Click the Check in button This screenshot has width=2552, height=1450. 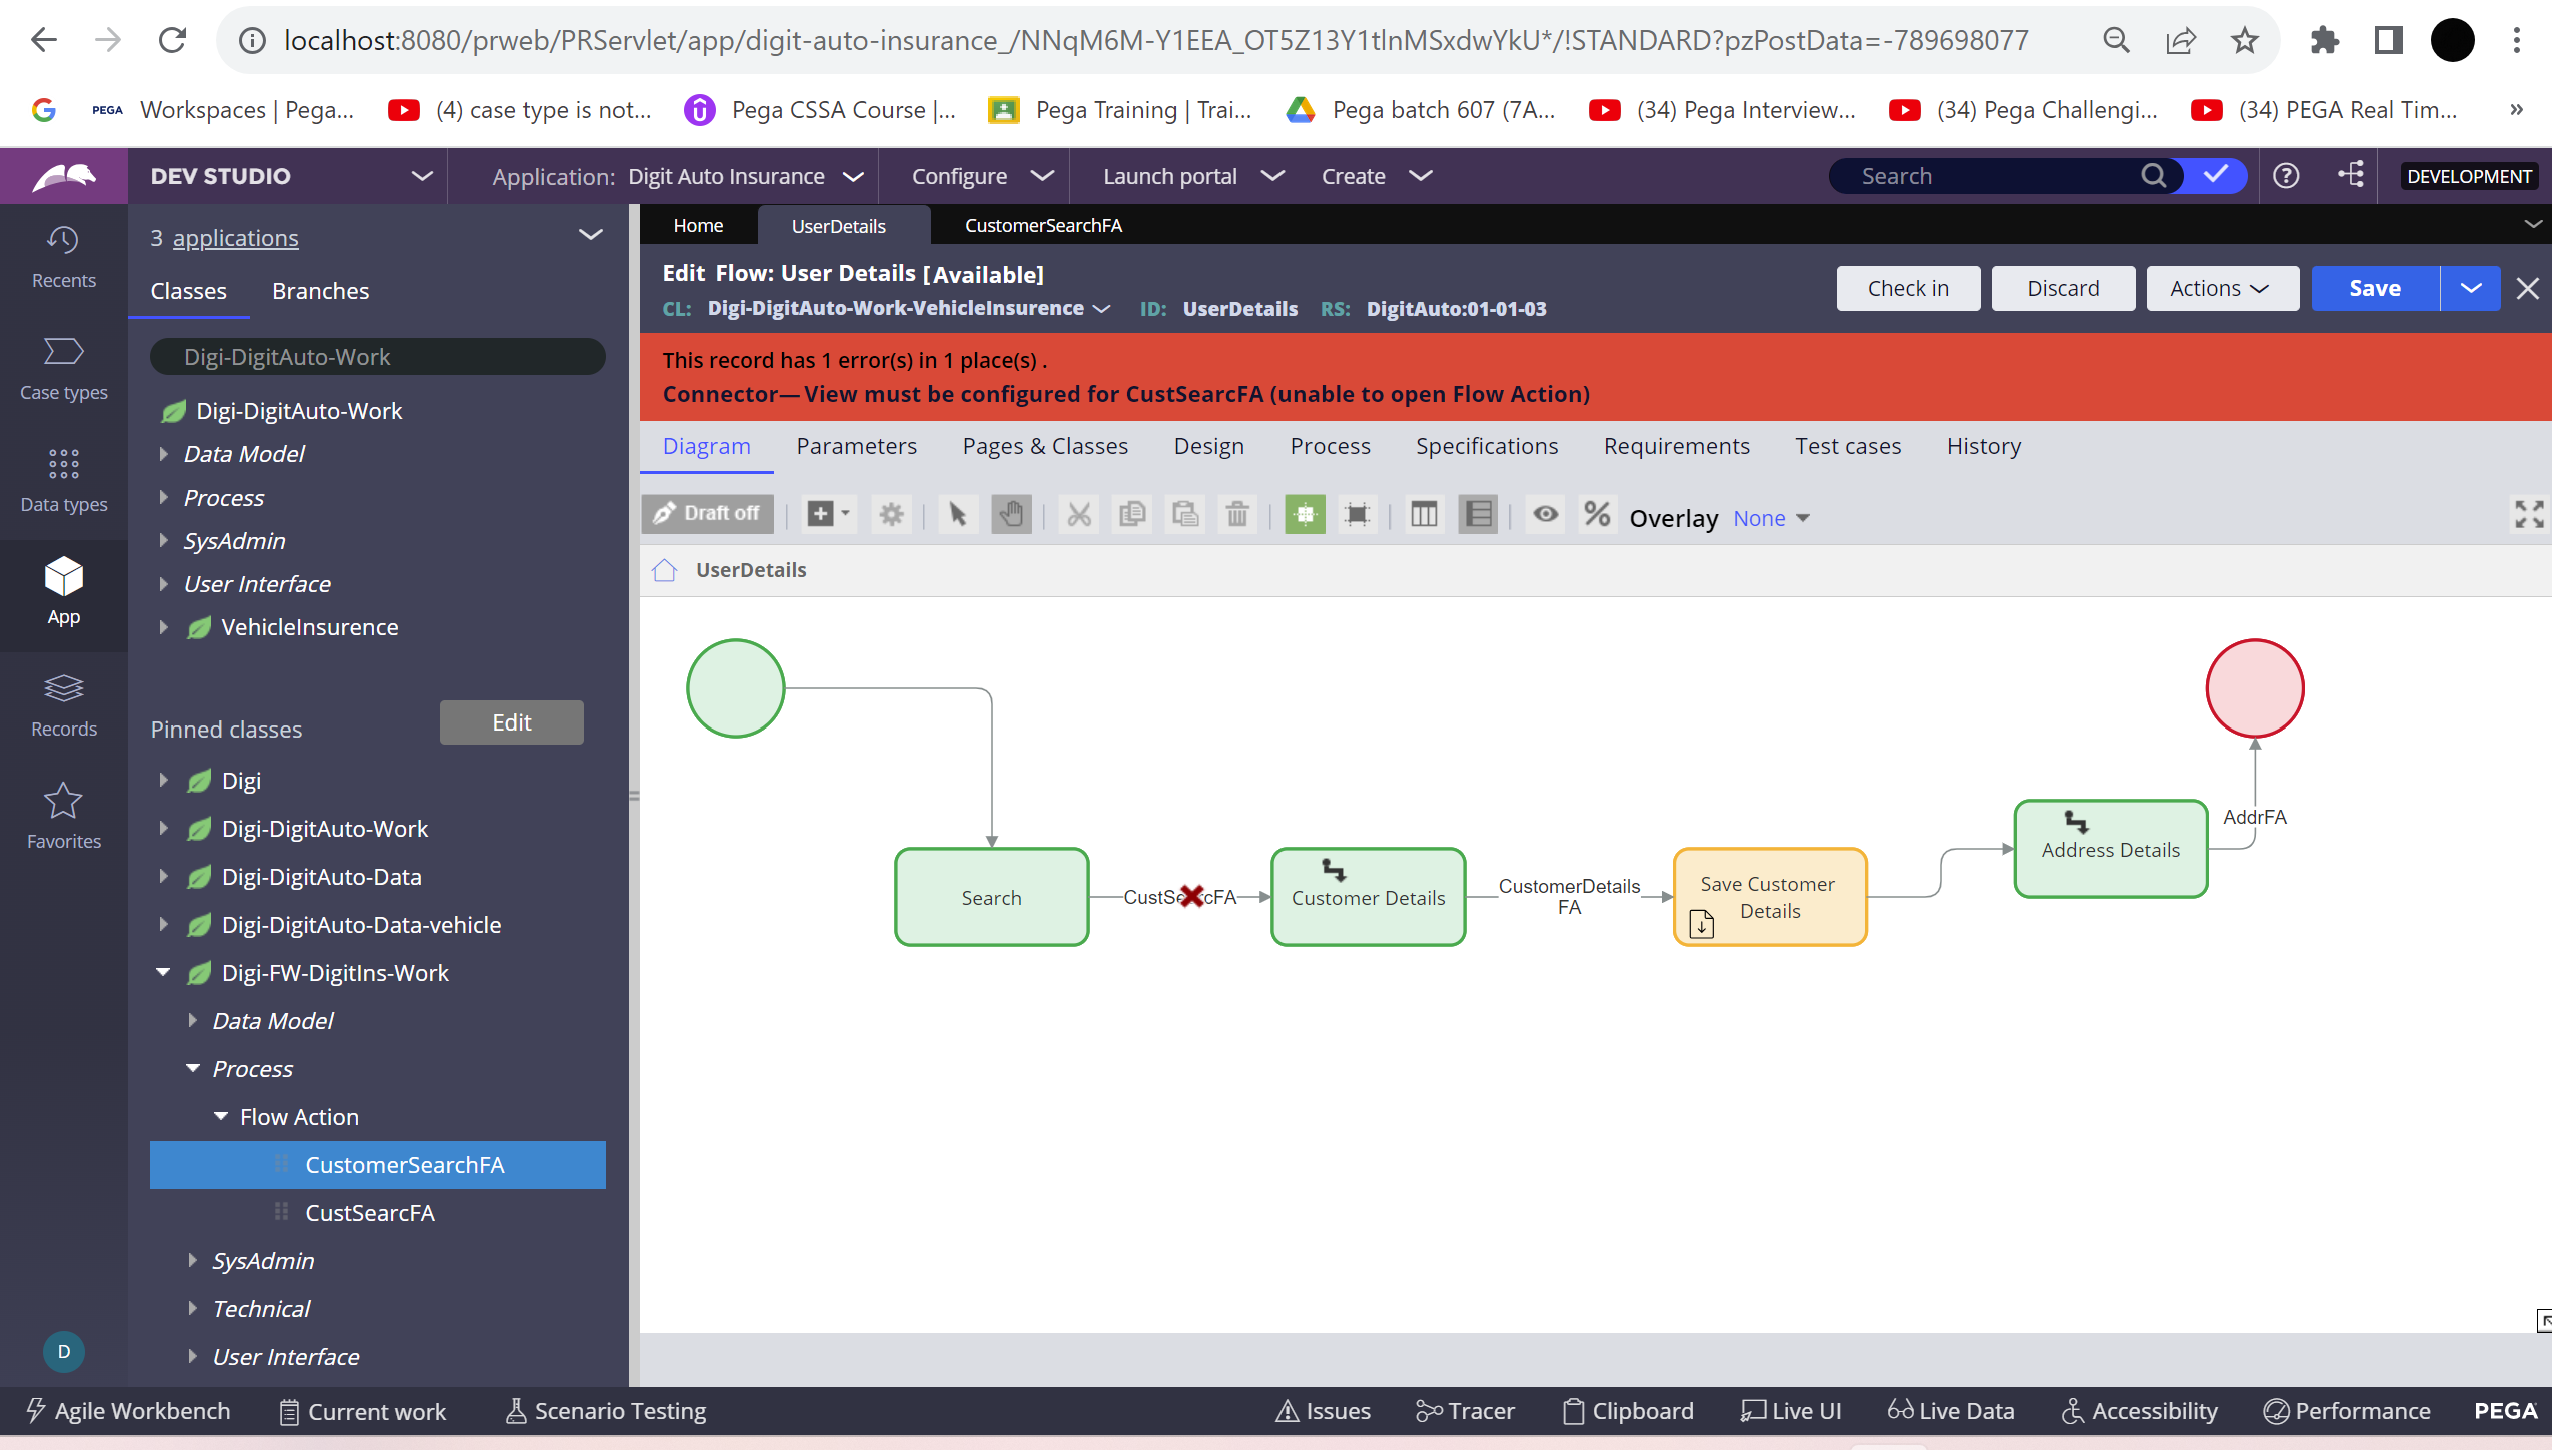tap(1909, 286)
